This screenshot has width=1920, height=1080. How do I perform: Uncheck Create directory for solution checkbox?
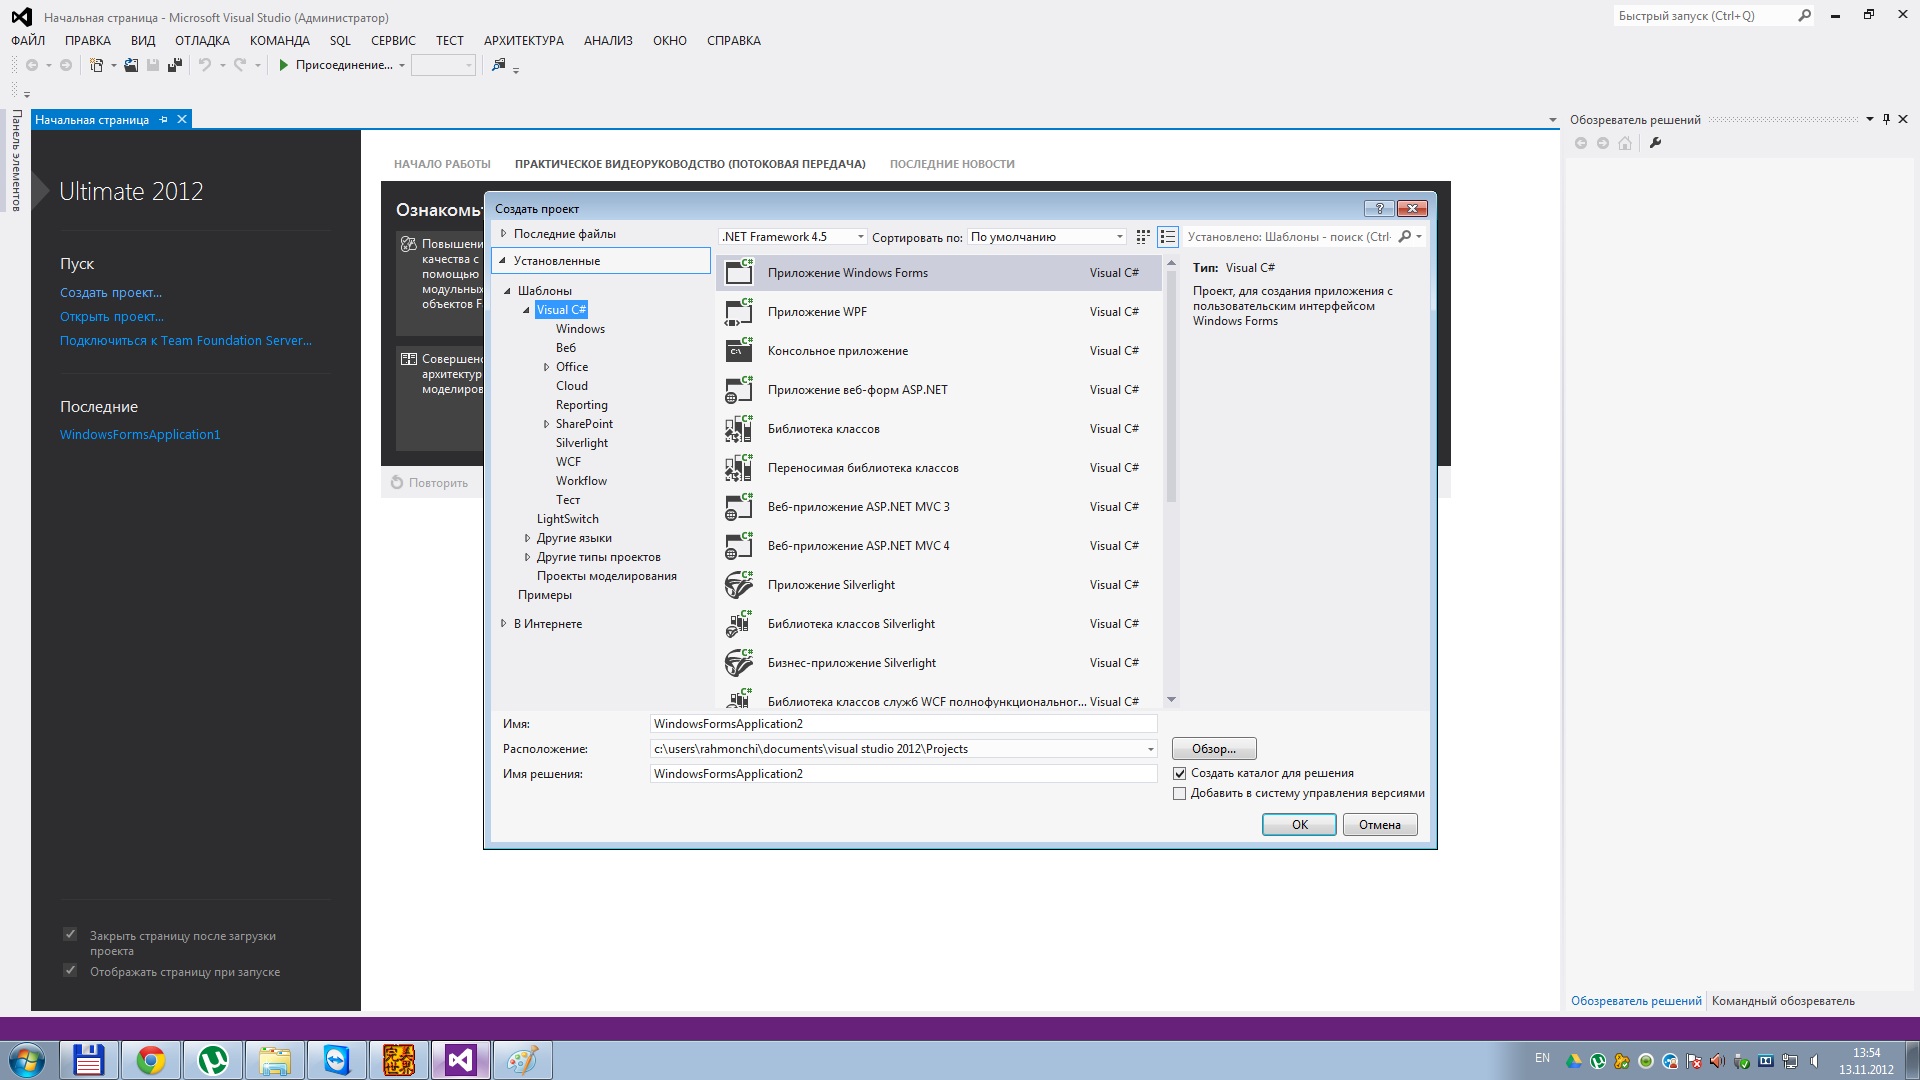coord(1180,773)
